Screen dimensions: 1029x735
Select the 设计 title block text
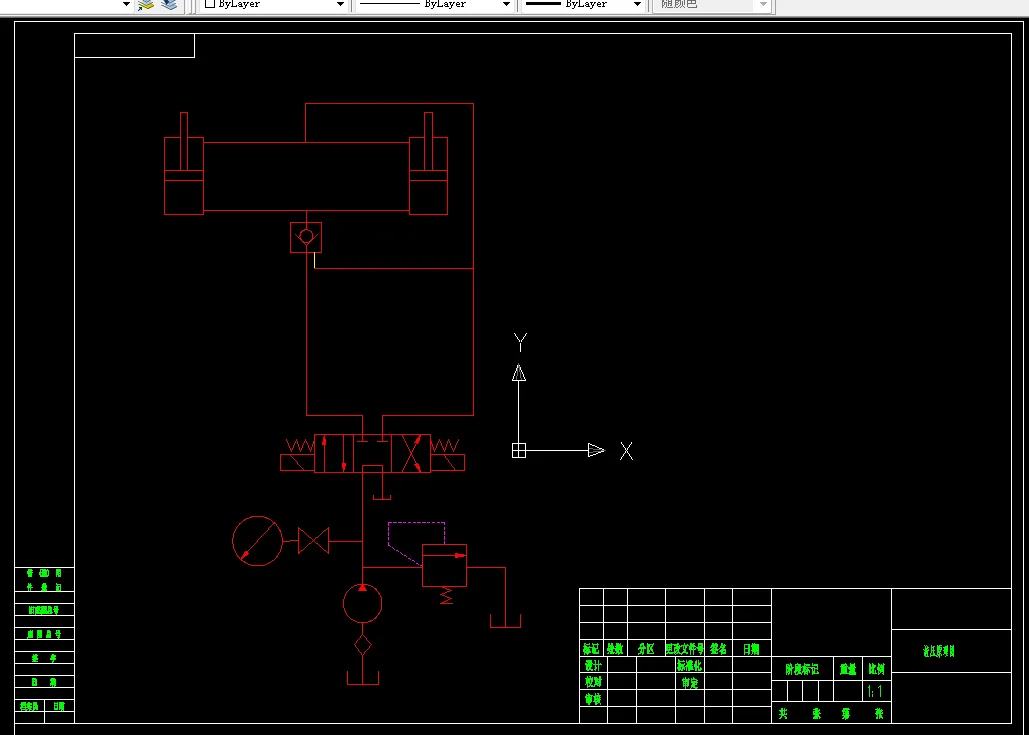[593, 665]
